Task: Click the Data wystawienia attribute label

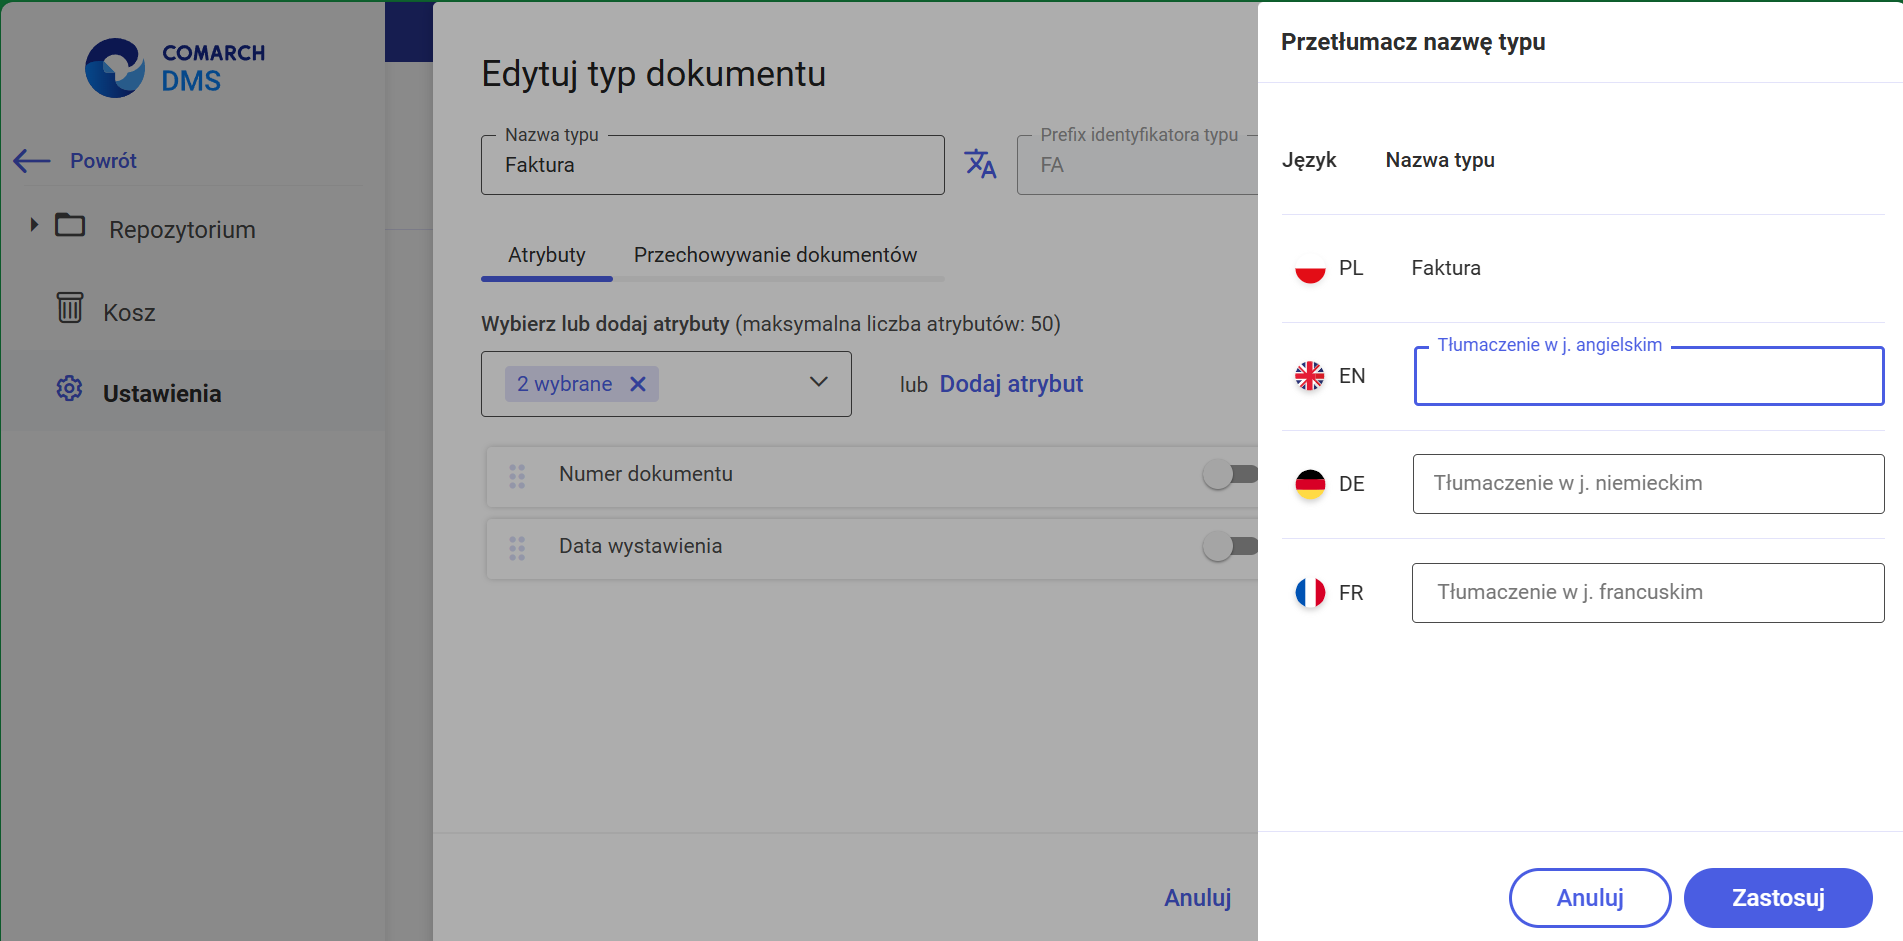Action: point(641,546)
